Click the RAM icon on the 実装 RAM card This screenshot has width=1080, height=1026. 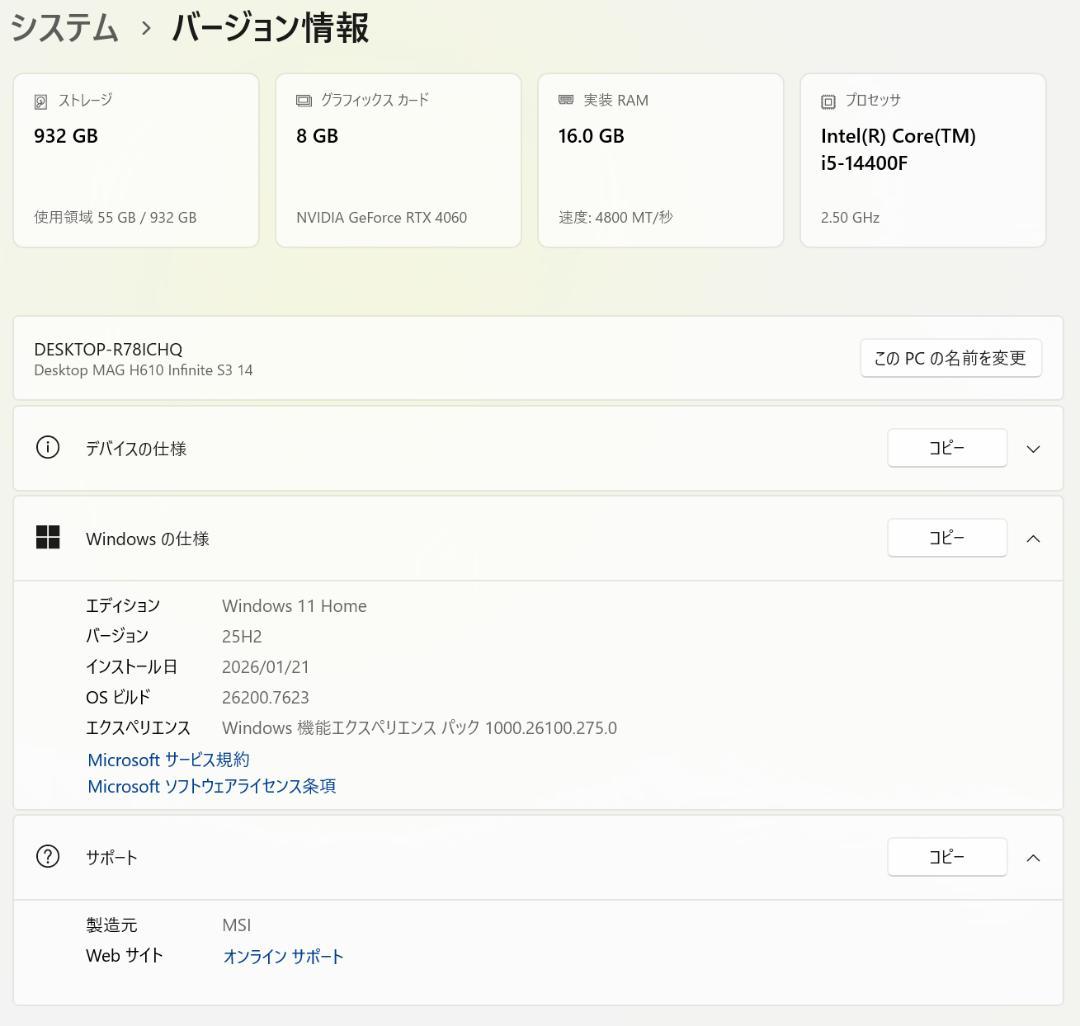565,100
